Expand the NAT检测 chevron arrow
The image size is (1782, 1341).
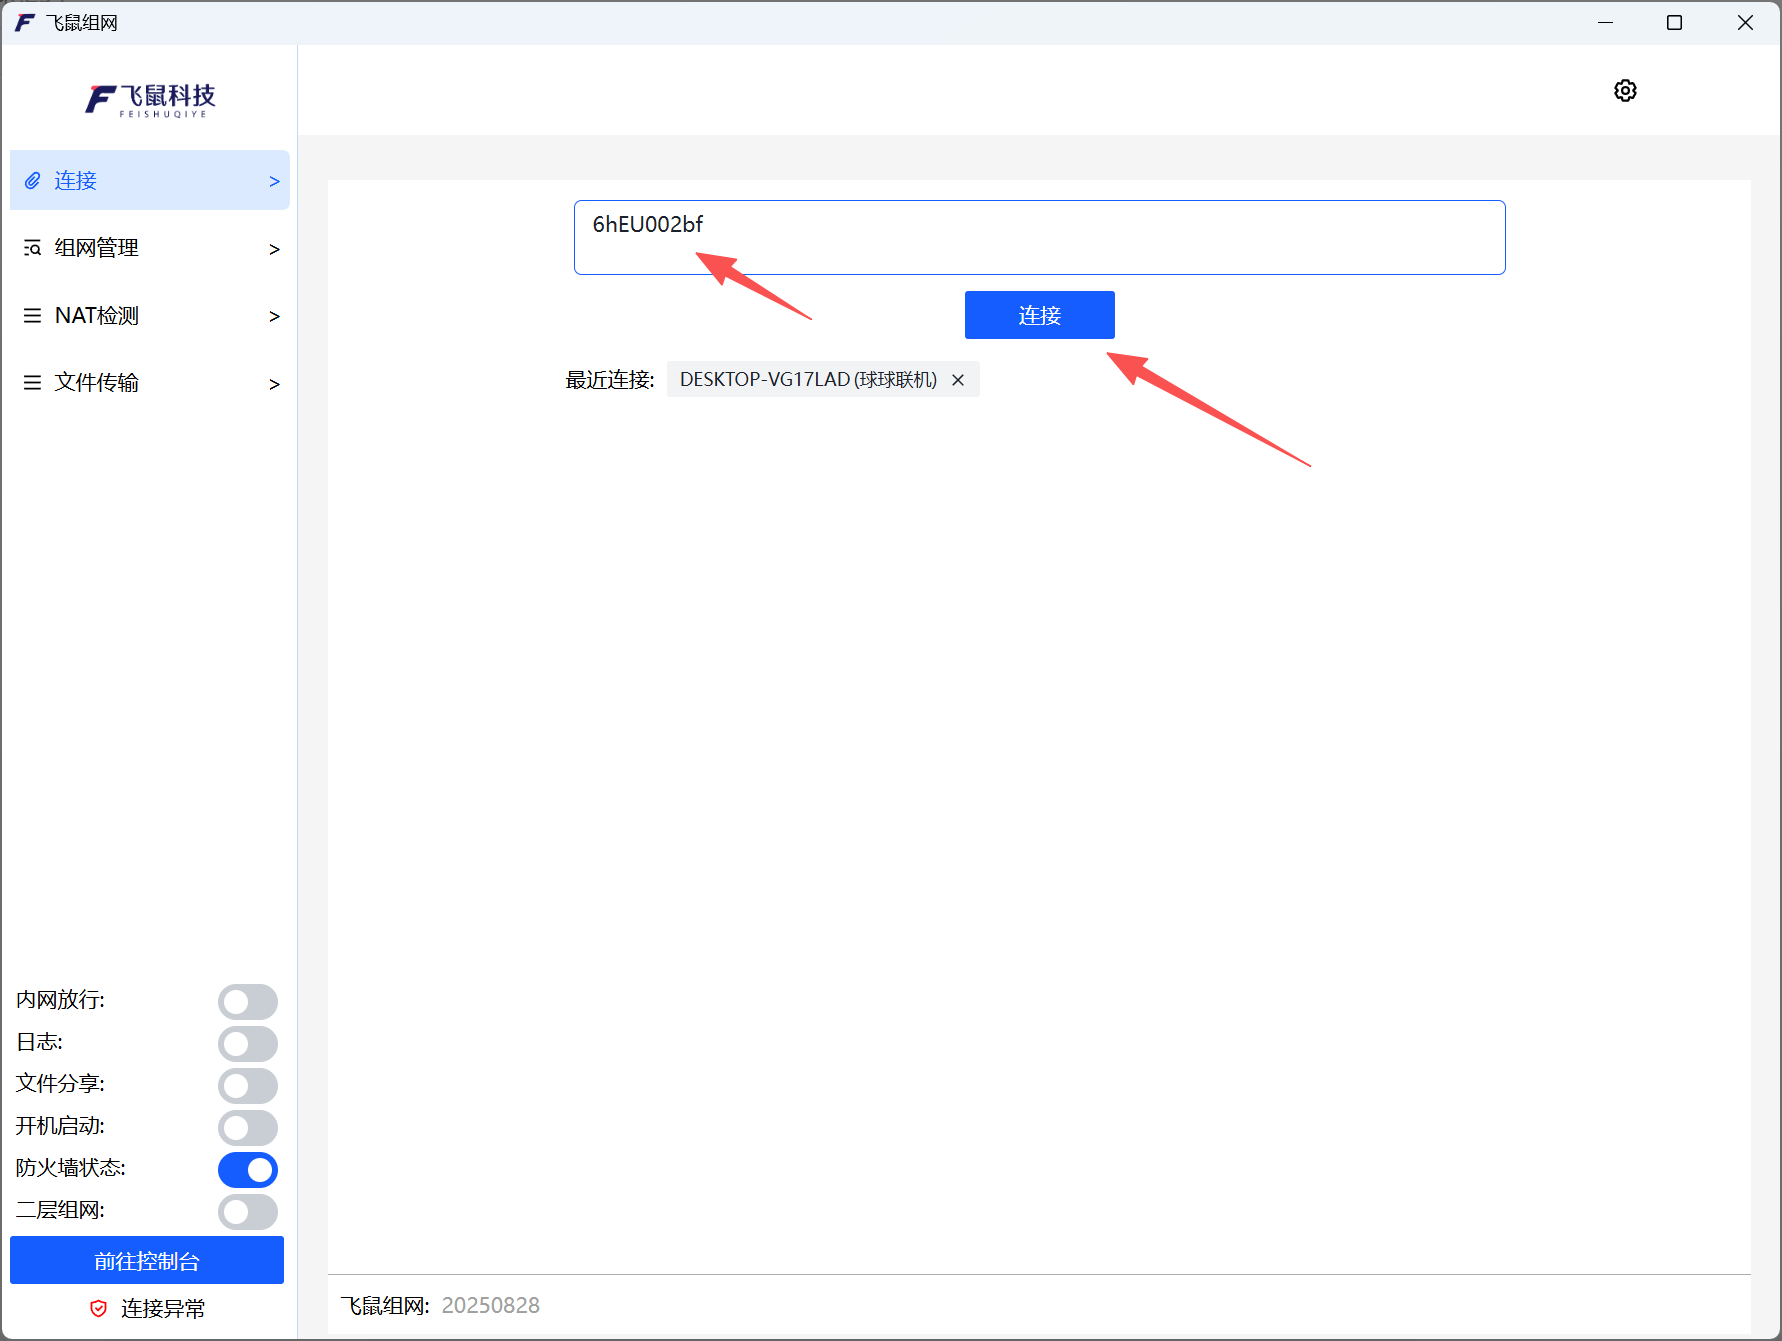tap(274, 317)
